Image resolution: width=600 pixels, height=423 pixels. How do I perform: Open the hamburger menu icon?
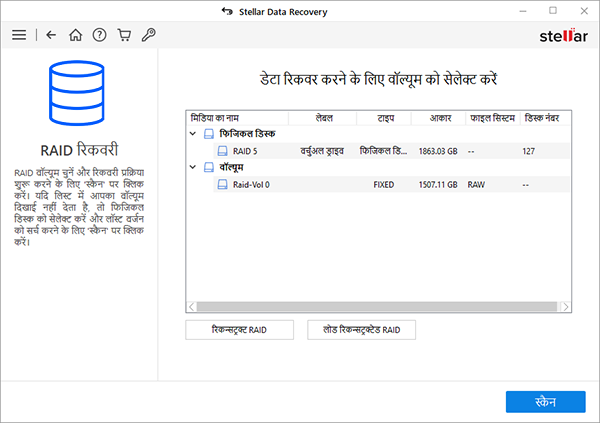coord(19,35)
